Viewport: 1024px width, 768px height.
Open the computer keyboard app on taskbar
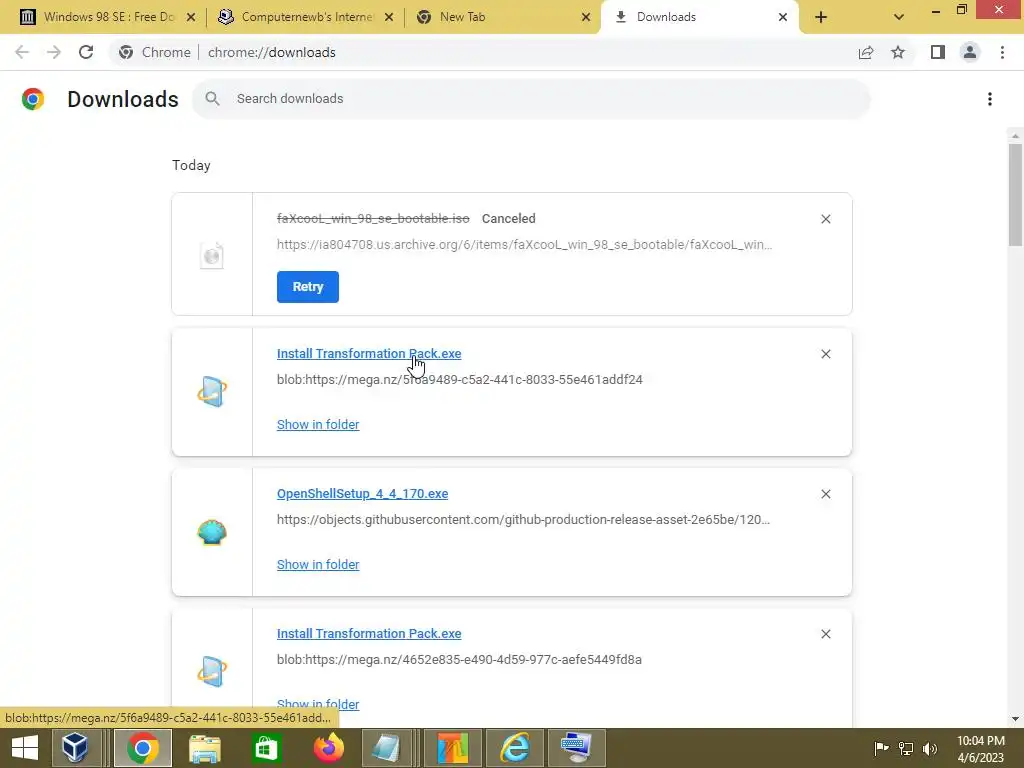click(577, 748)
